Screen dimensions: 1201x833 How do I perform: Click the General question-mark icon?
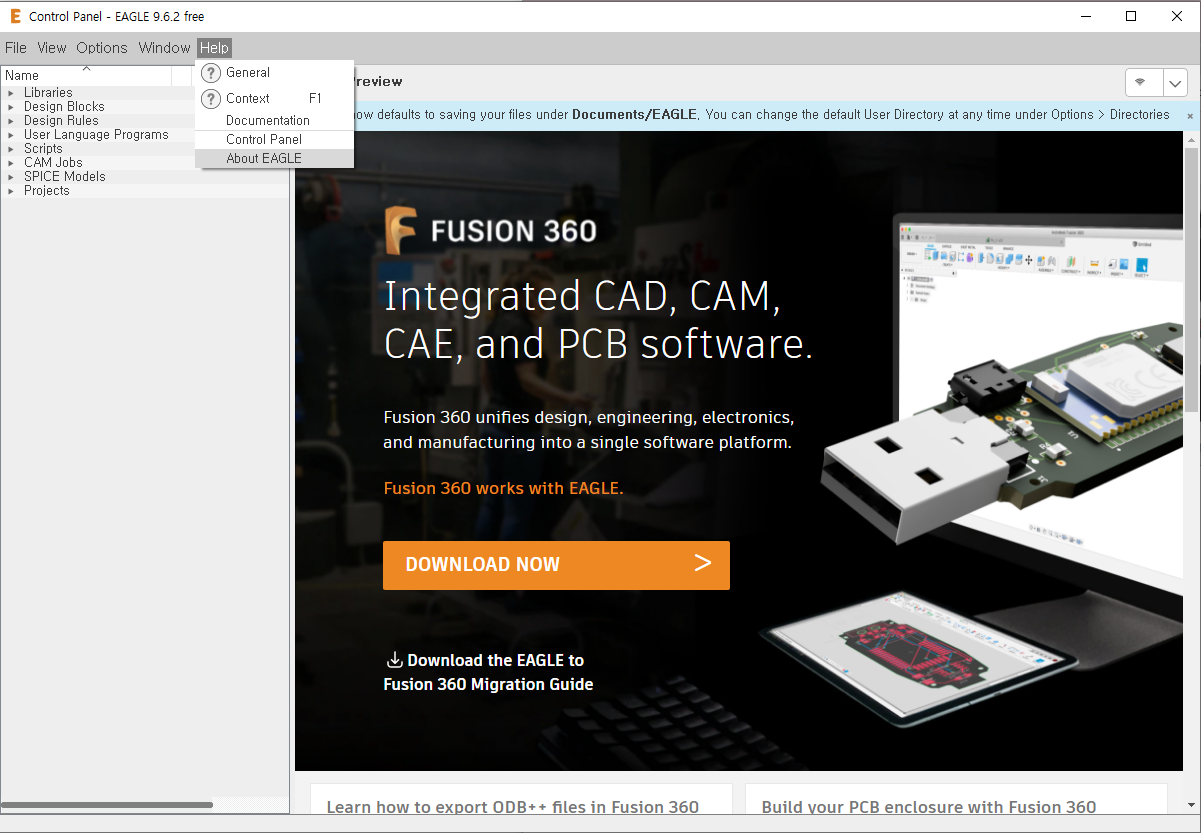211,73
